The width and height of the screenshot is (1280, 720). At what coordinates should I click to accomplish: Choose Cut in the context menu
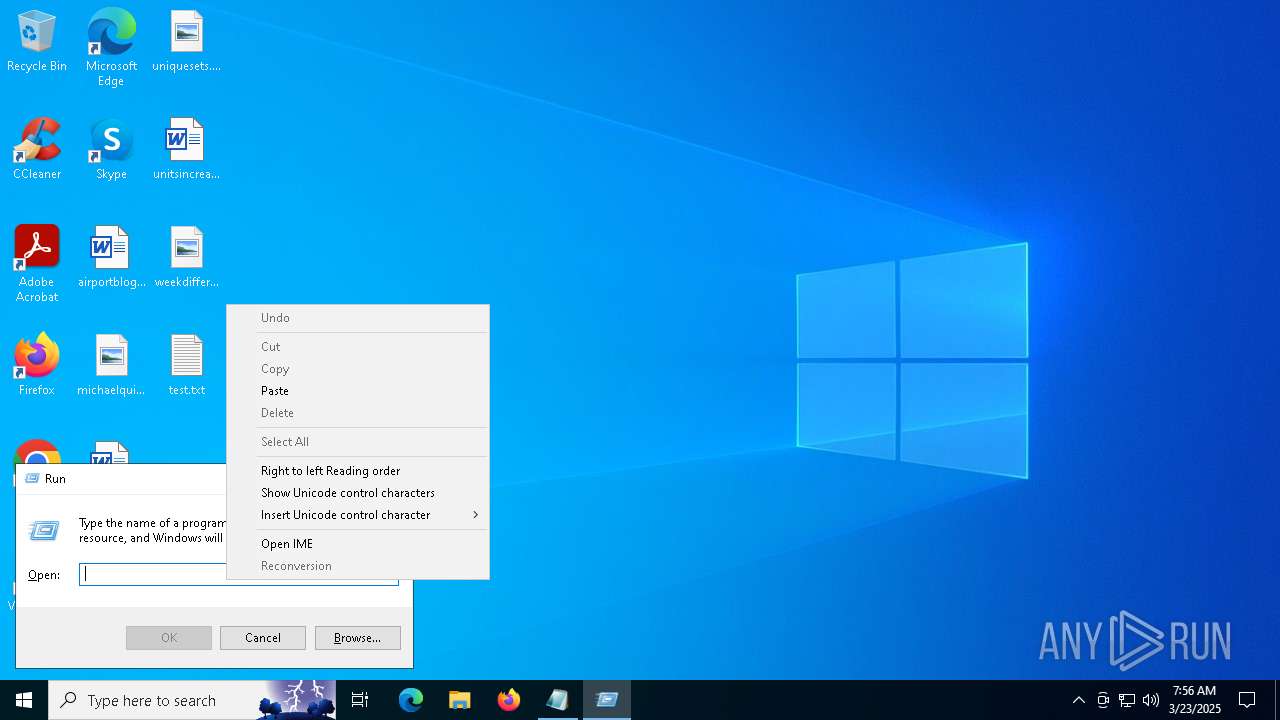coord(358,347)
